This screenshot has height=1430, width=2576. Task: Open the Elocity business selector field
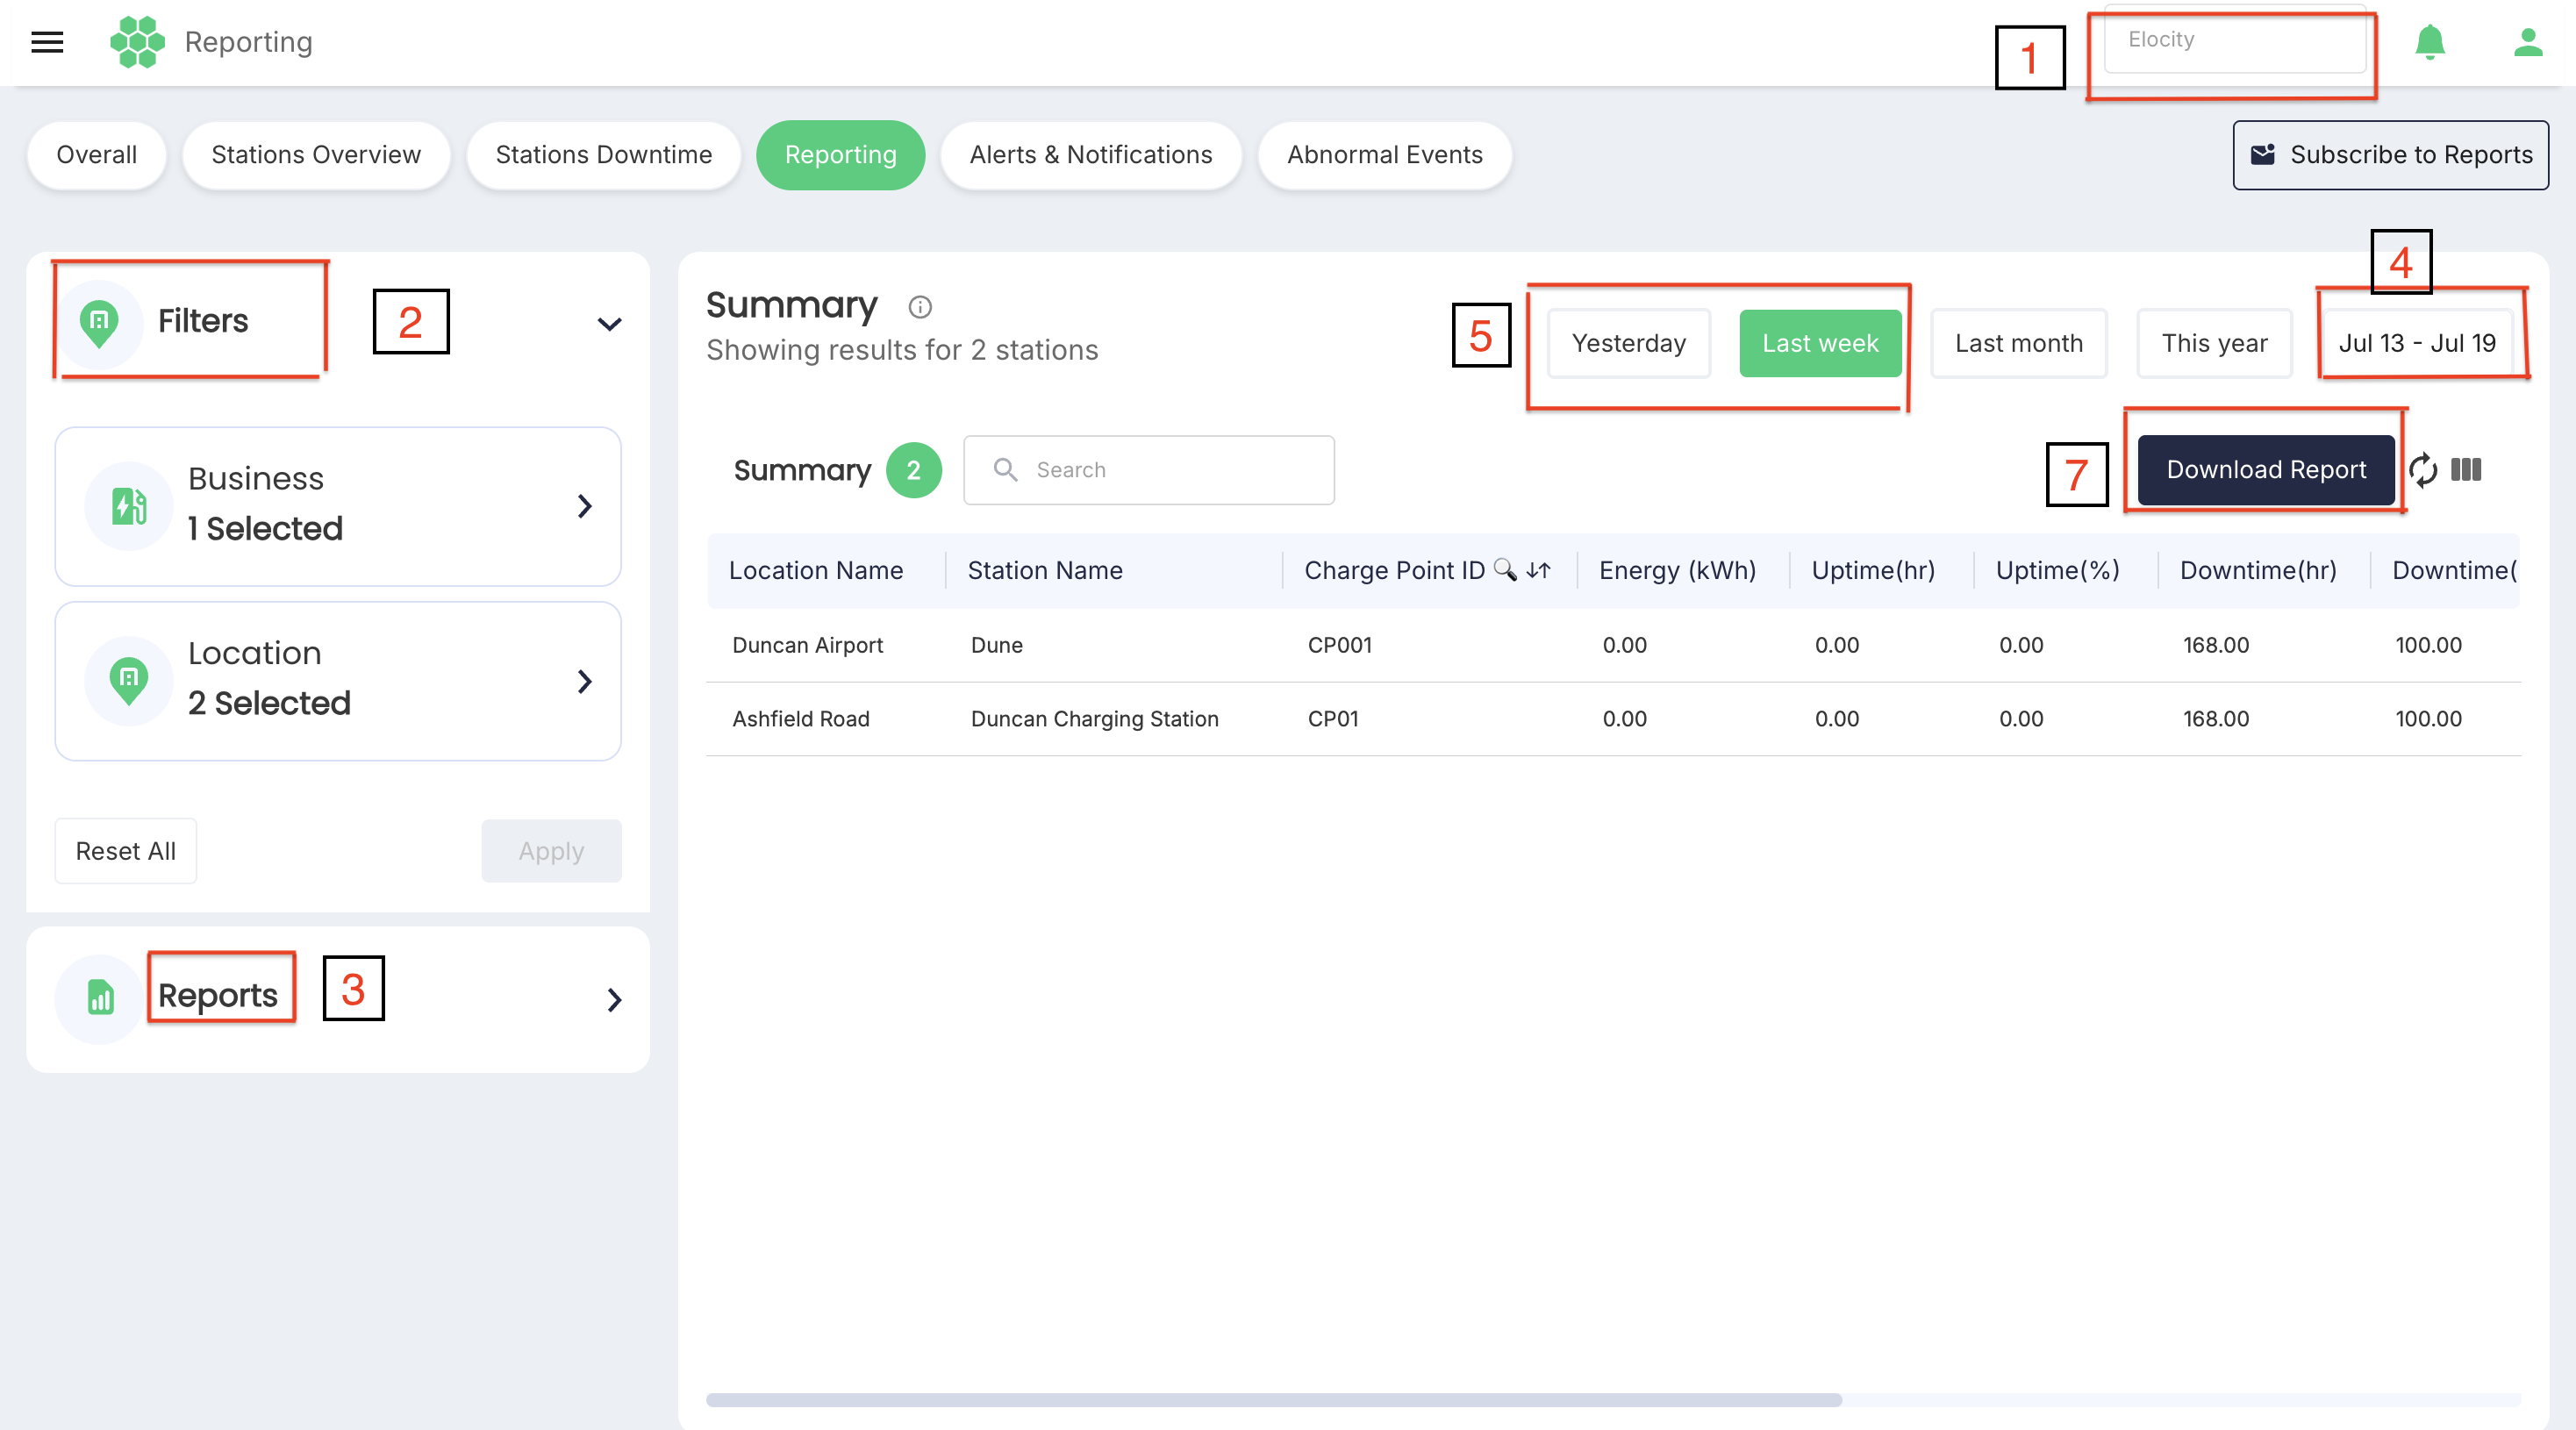2235,40
